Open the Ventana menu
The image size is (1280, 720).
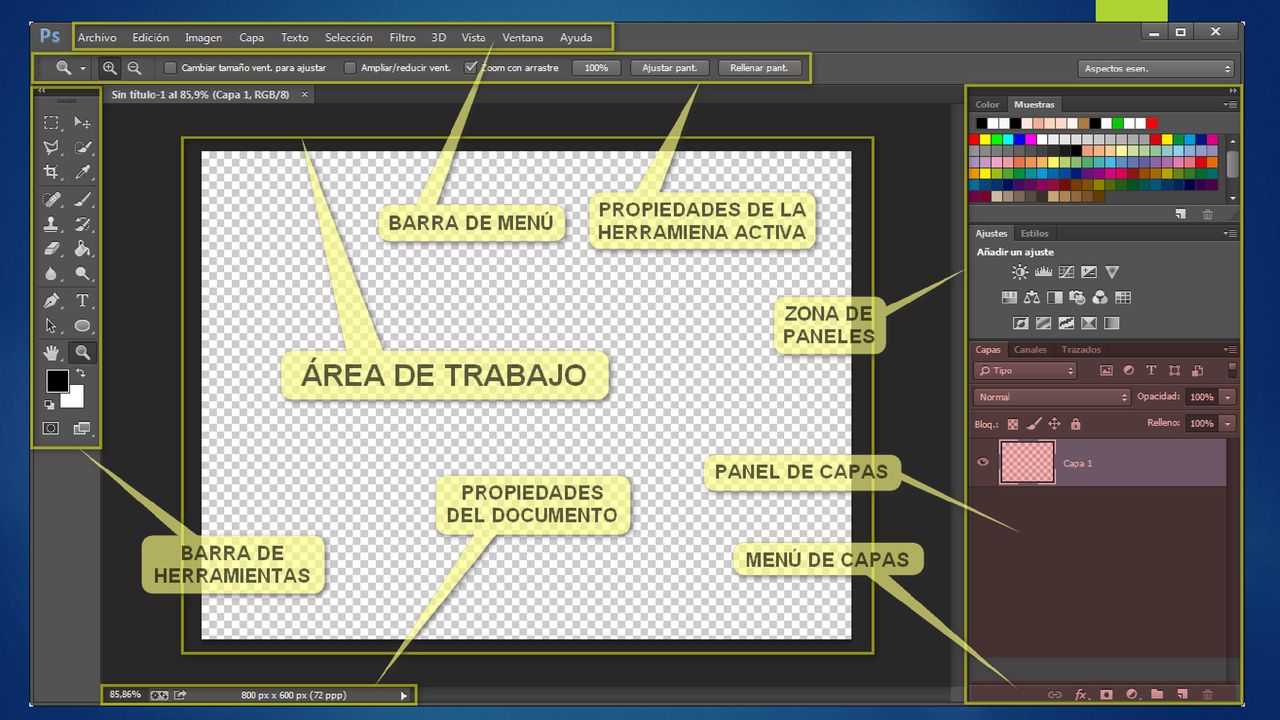[x=523, y=38]
